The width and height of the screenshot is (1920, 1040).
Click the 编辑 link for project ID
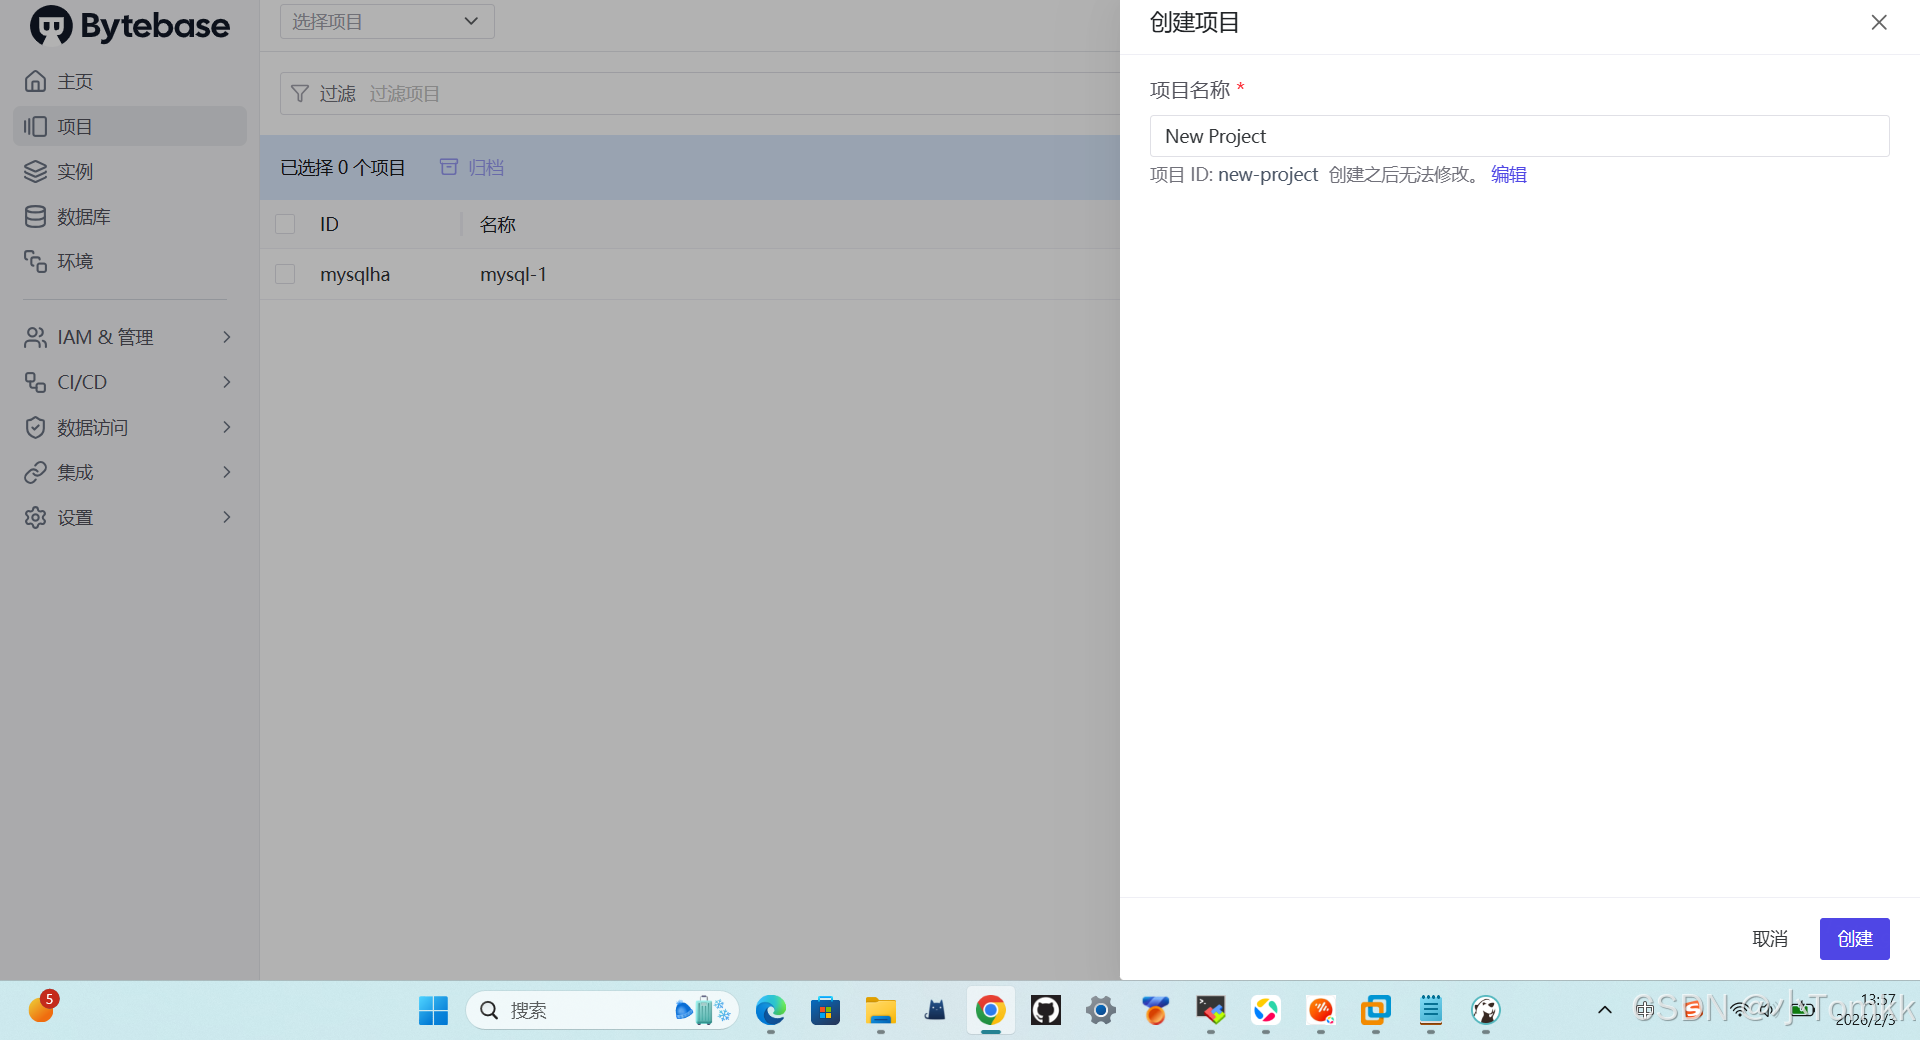pos(1509,174)
